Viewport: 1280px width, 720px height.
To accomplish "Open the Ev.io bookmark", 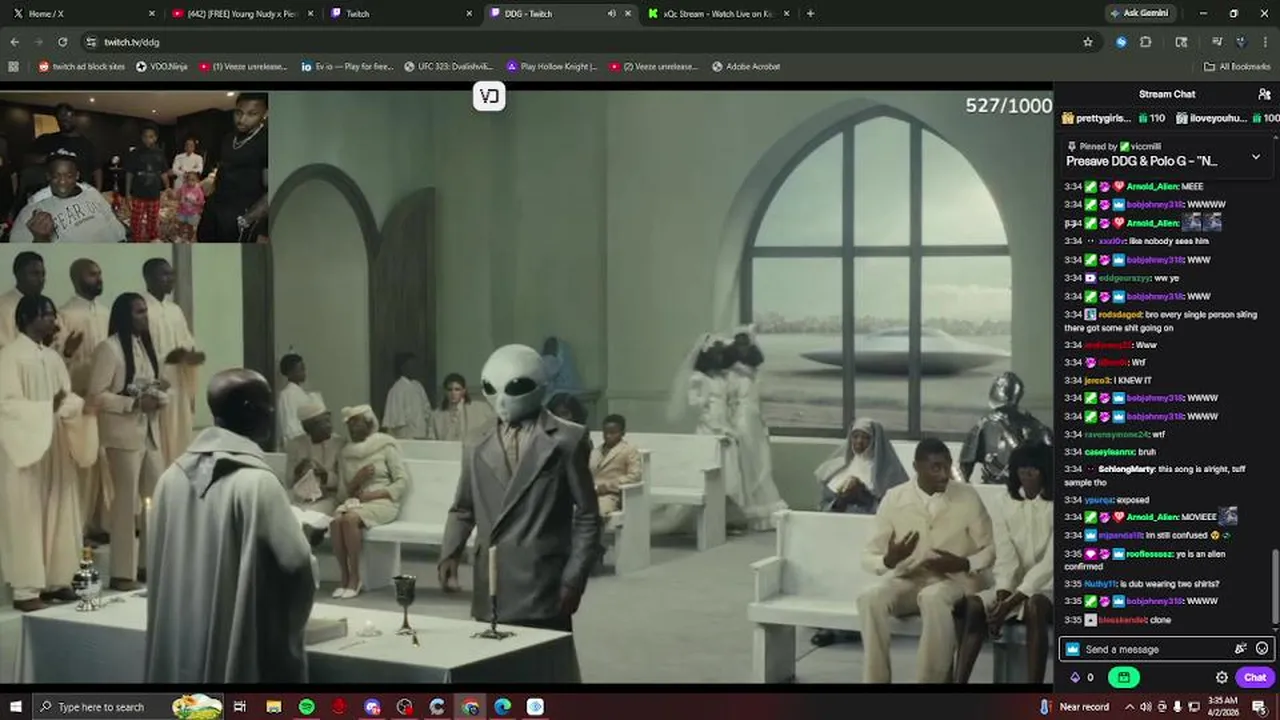I will coord(346,66).
